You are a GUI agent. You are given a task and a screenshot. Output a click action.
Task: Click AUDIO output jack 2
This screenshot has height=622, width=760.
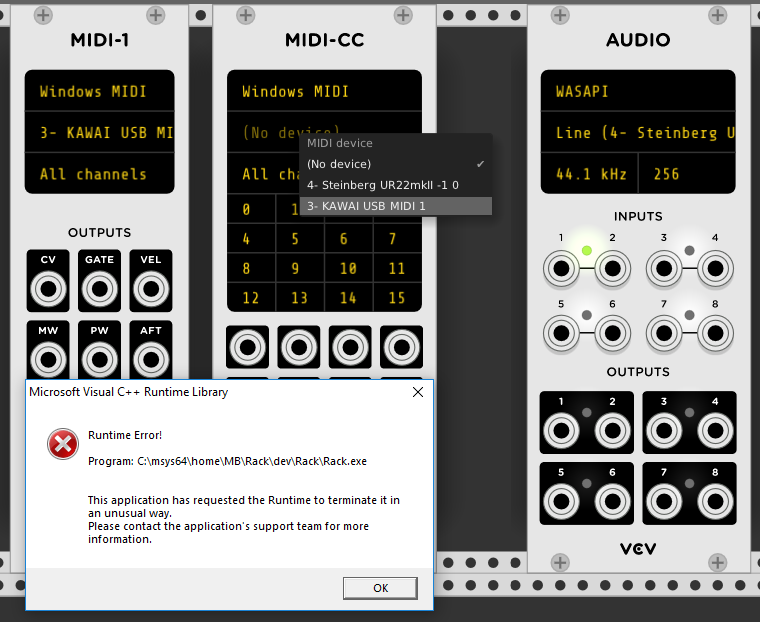[x=613, y=431]
